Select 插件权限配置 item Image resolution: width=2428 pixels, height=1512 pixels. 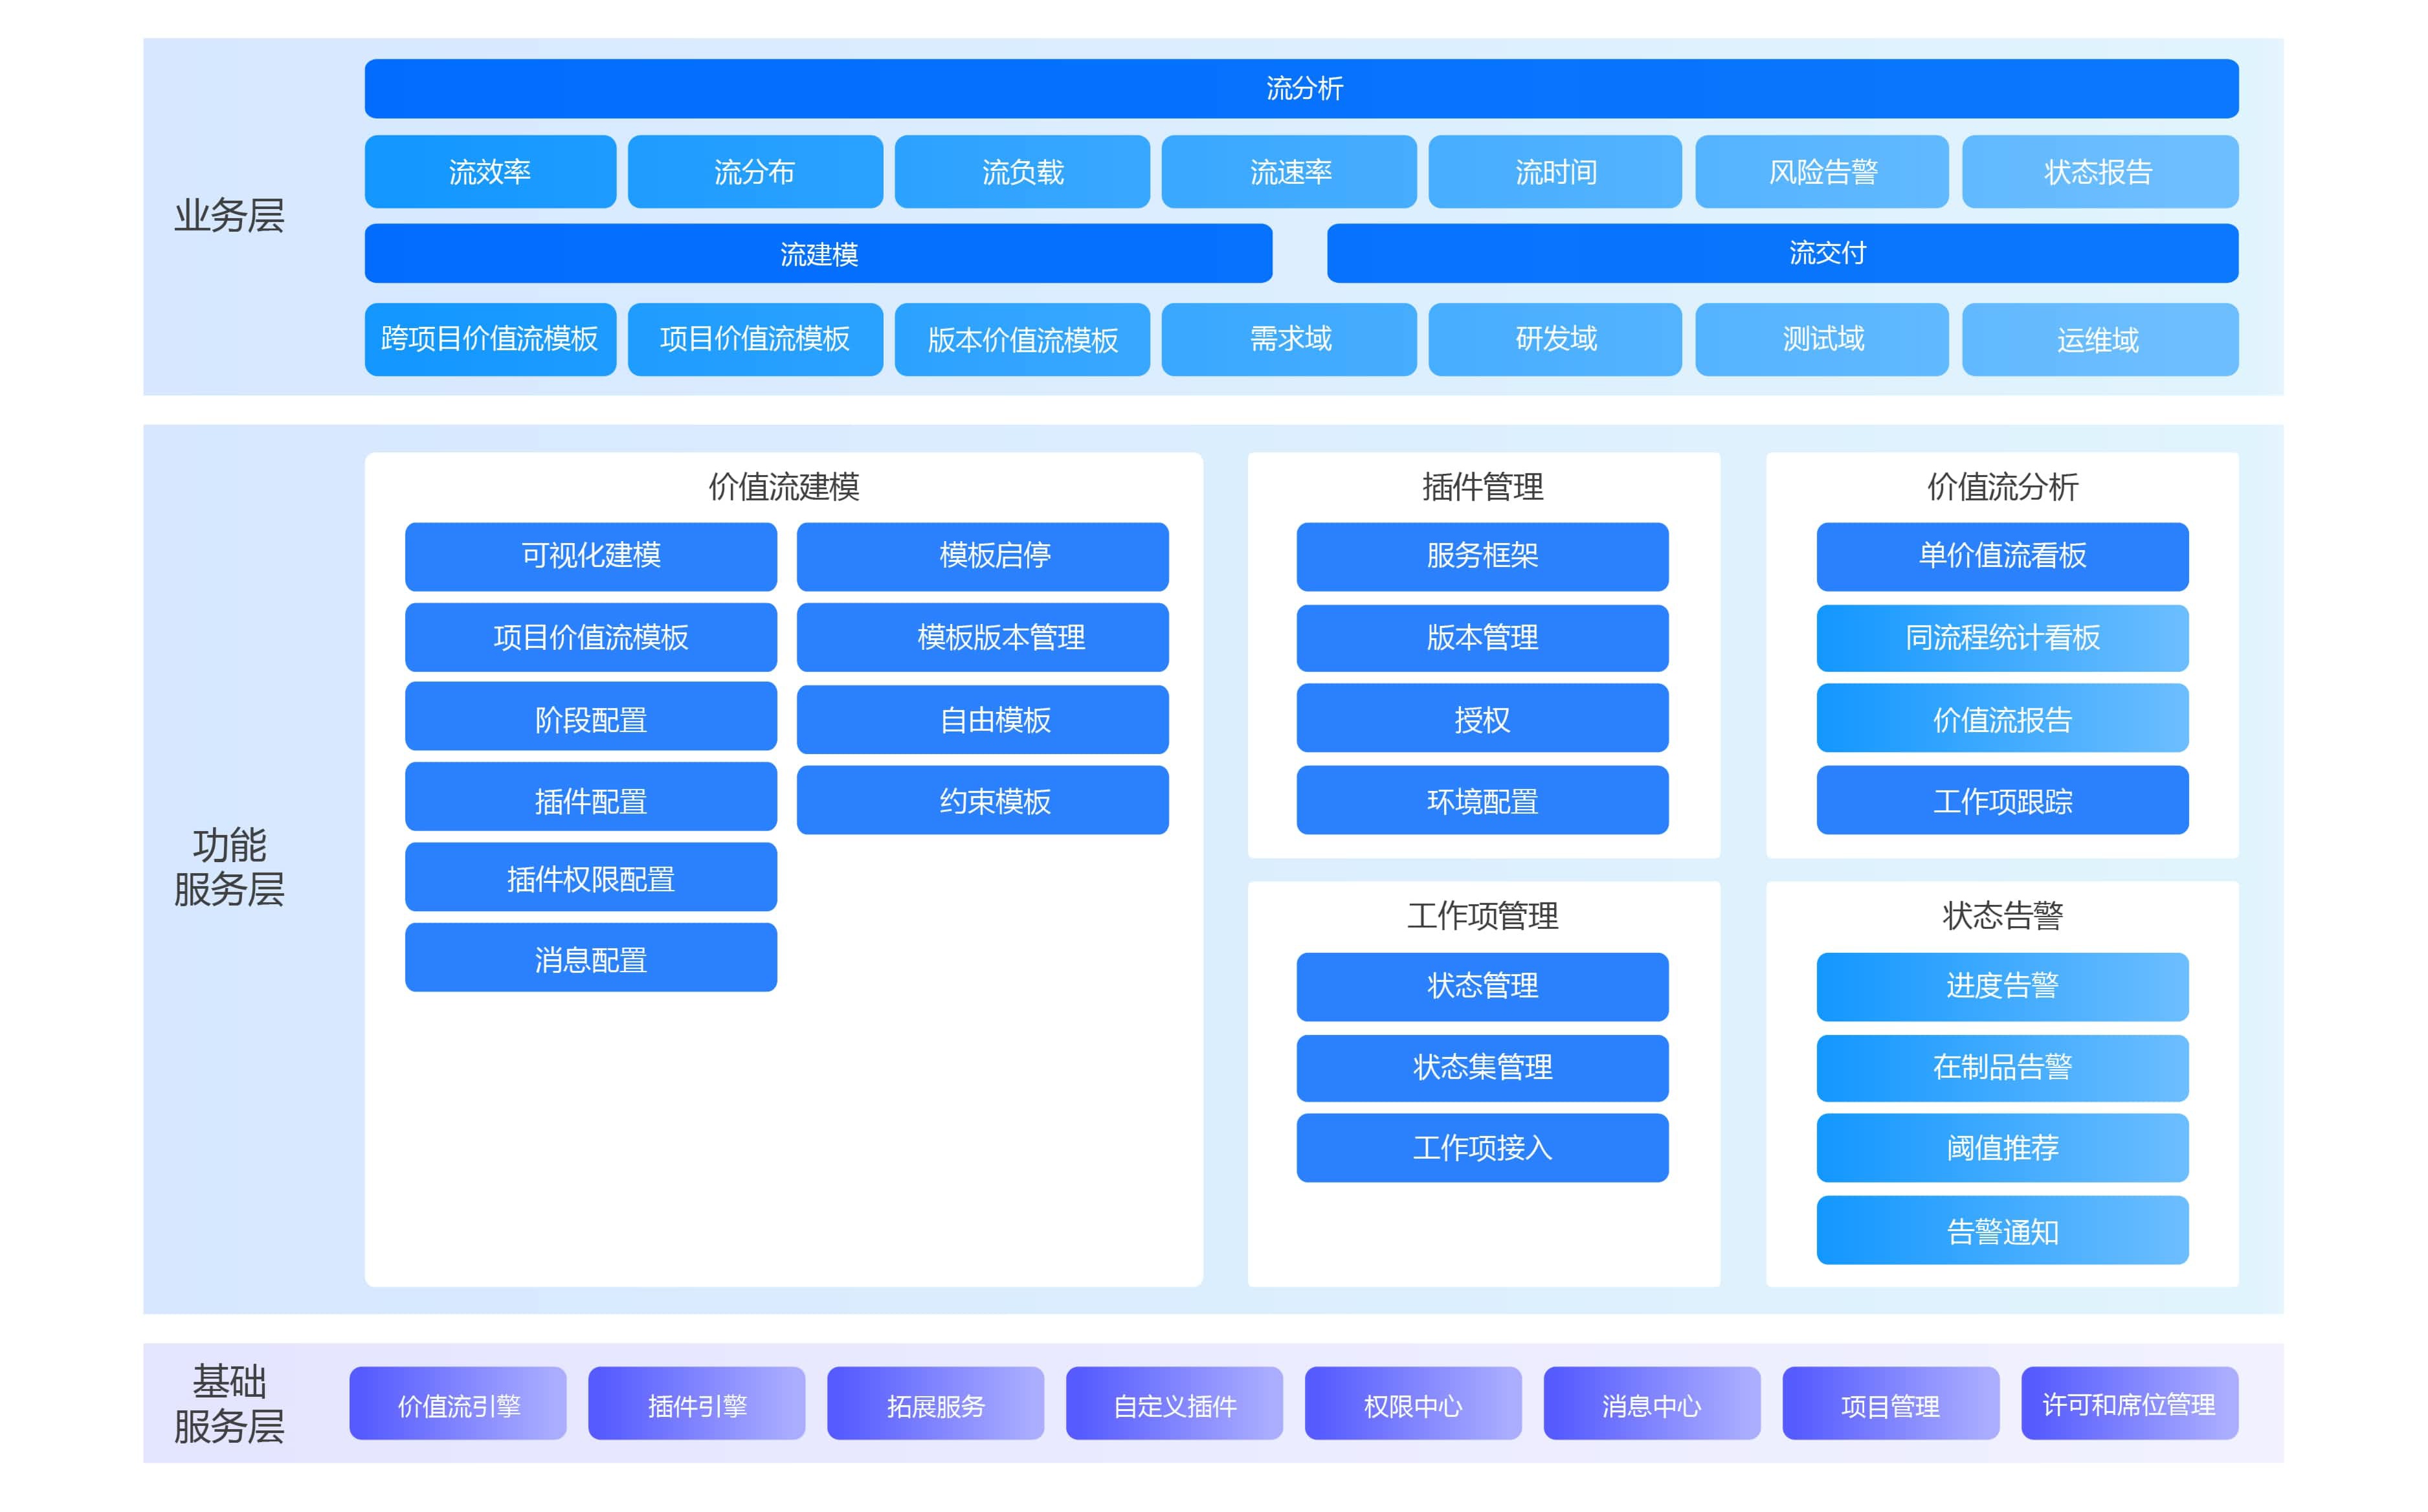(x=590, y=878)
